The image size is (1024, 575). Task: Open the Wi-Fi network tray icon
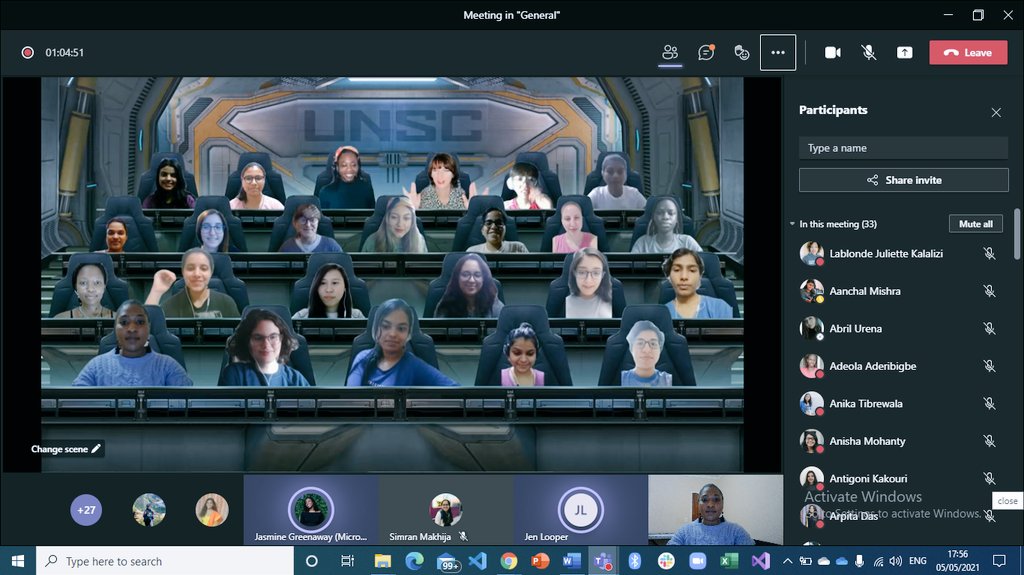878,561
